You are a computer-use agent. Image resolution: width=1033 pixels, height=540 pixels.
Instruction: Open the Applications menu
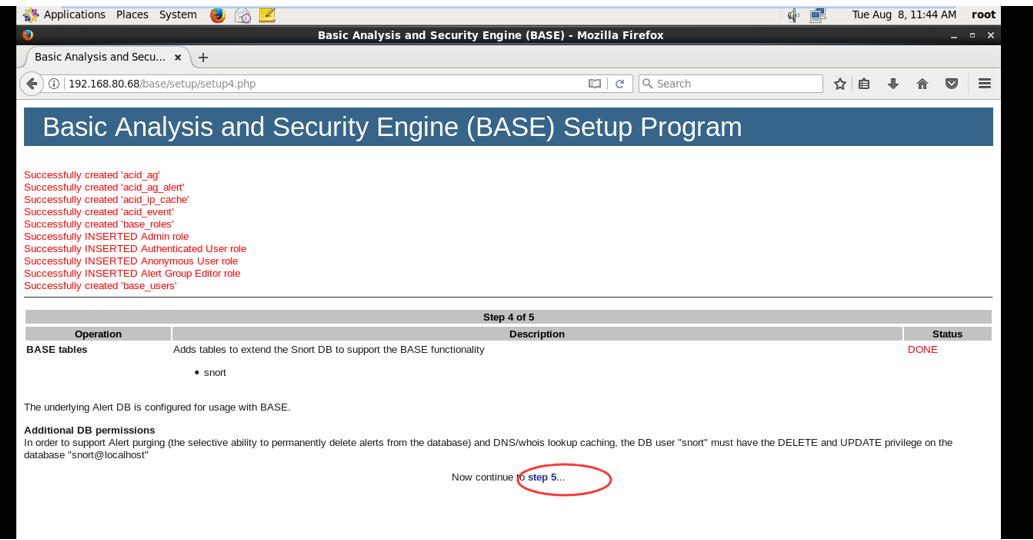coord(74,14)
